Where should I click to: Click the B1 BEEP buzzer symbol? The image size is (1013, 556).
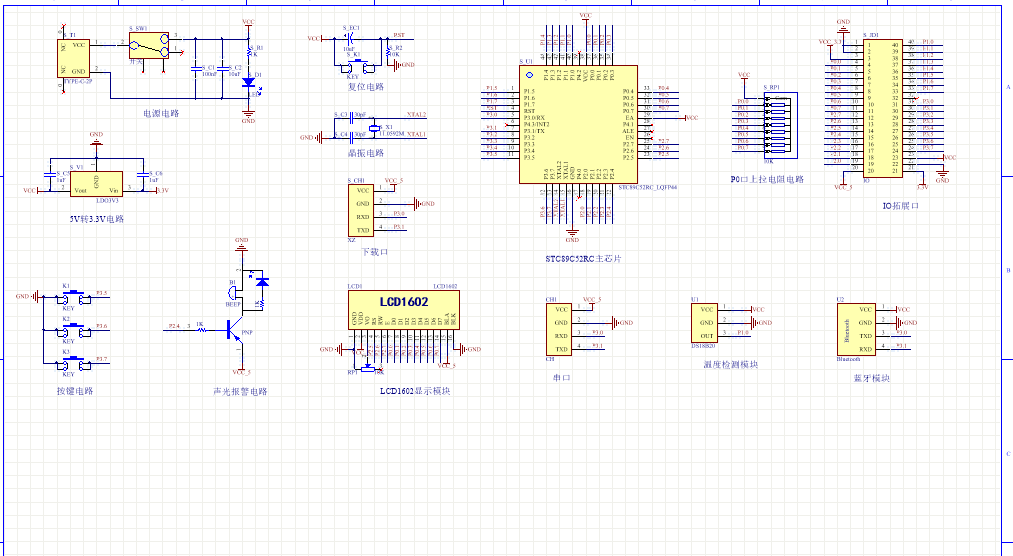coord(233,293)
